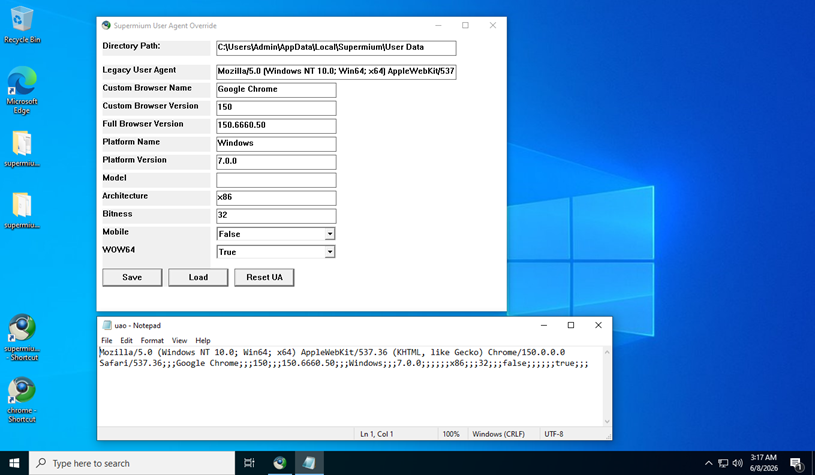Switch to the Supermium taskbar app
Viewport: 815px width, 475px height.
click(280, 463)
